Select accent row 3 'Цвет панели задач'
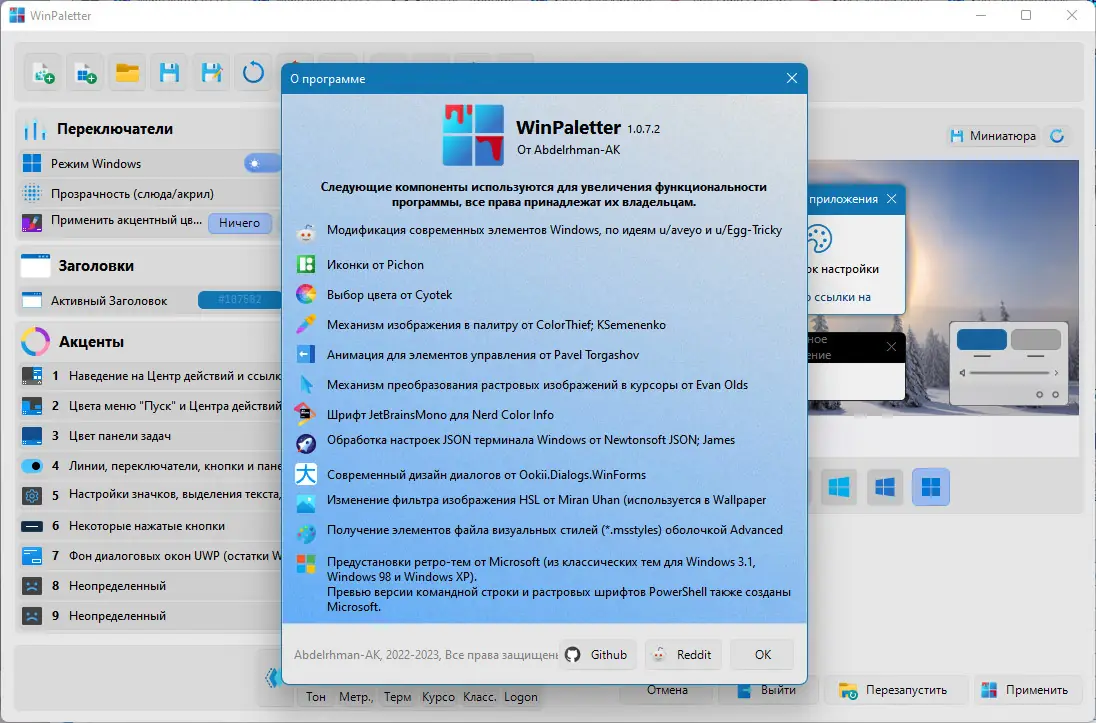 coord(150,436)
